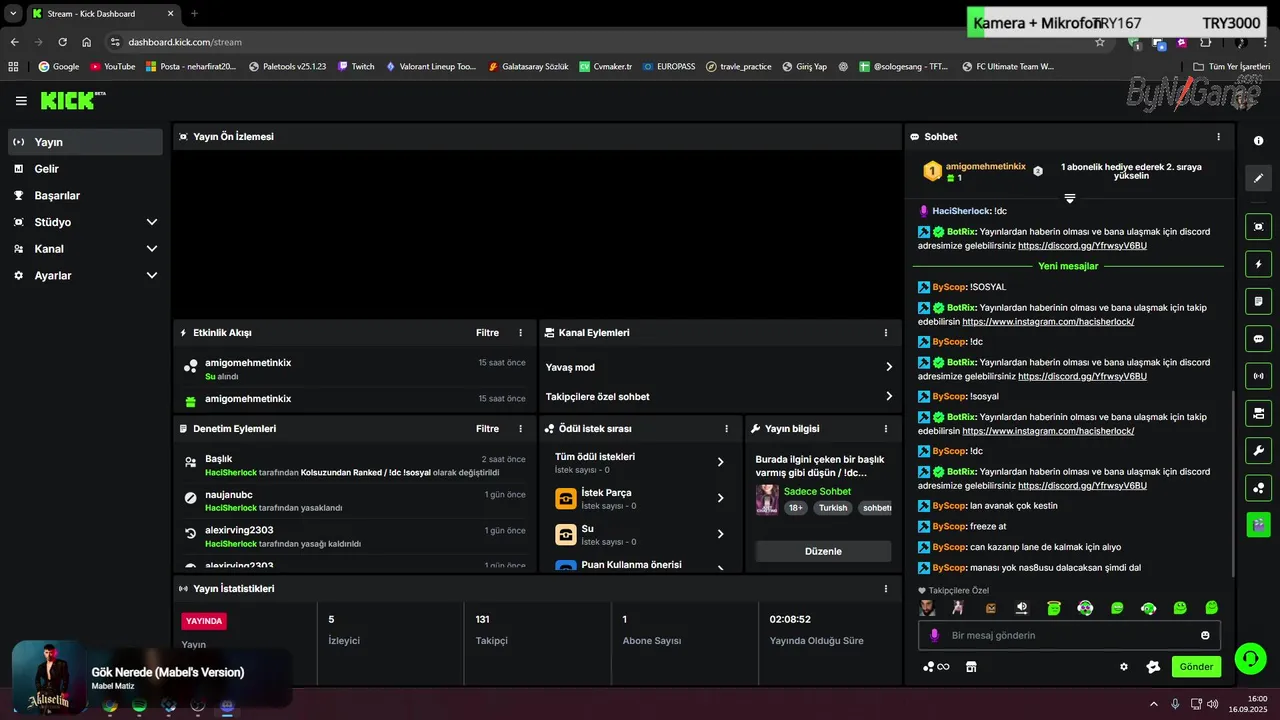The width and height of the screenshot is (1280, 720).
Task: Open İstek Parça reward requests
Action: (x=640, y=498)
